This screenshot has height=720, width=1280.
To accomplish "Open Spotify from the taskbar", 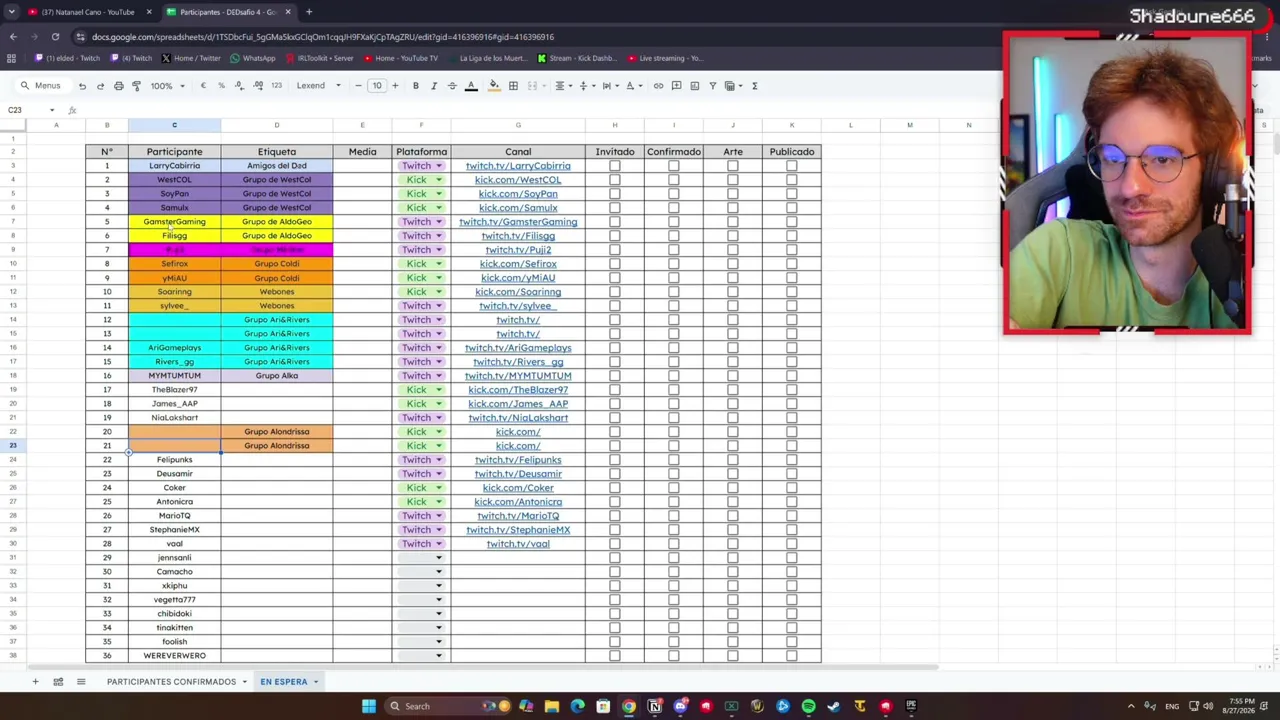I will 808,706.
